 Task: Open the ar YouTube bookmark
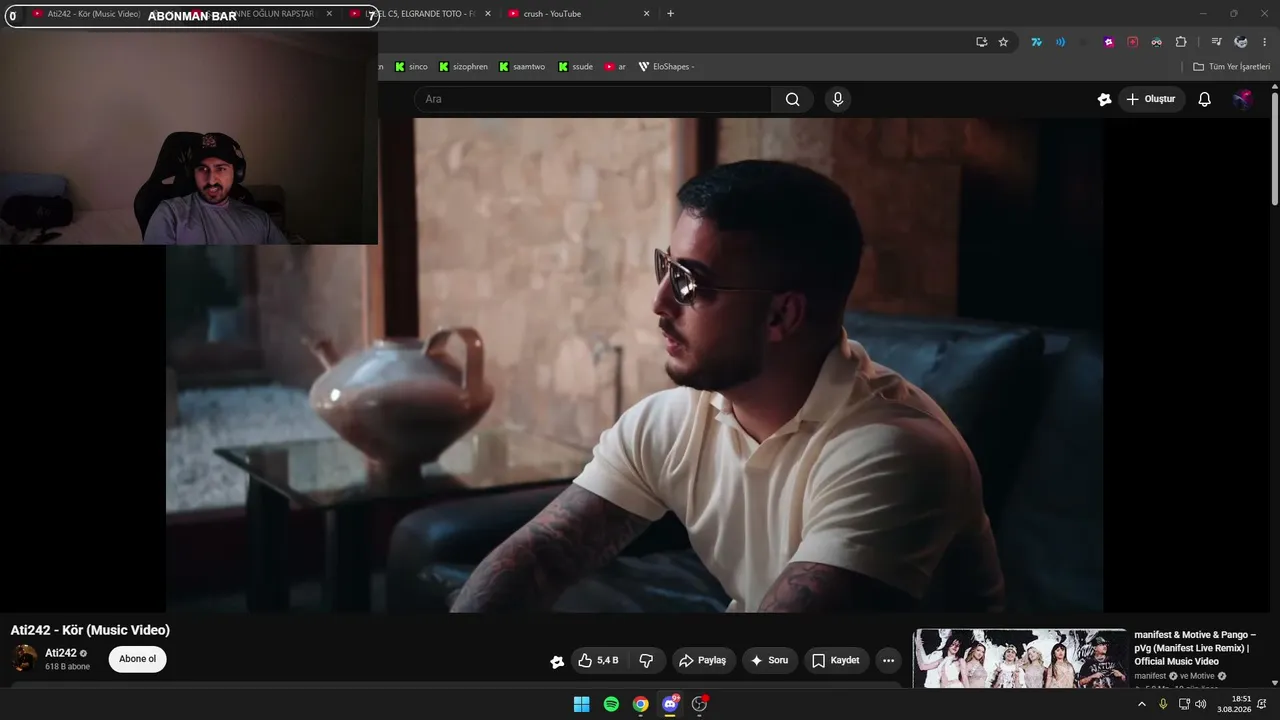pyautogui.click(x=615, y=67)
